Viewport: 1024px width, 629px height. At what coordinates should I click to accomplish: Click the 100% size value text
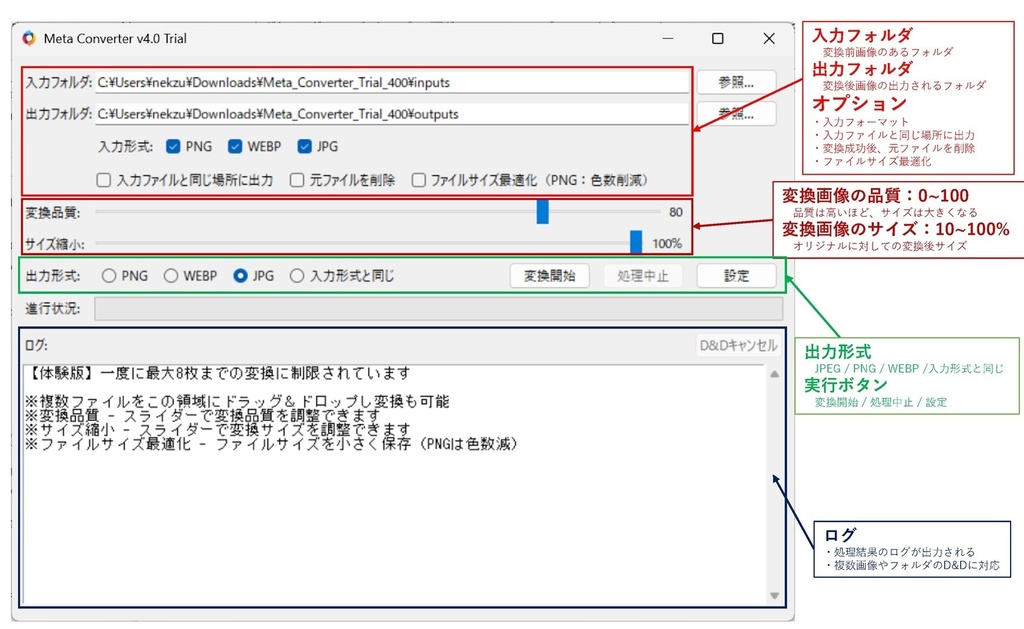667,243
